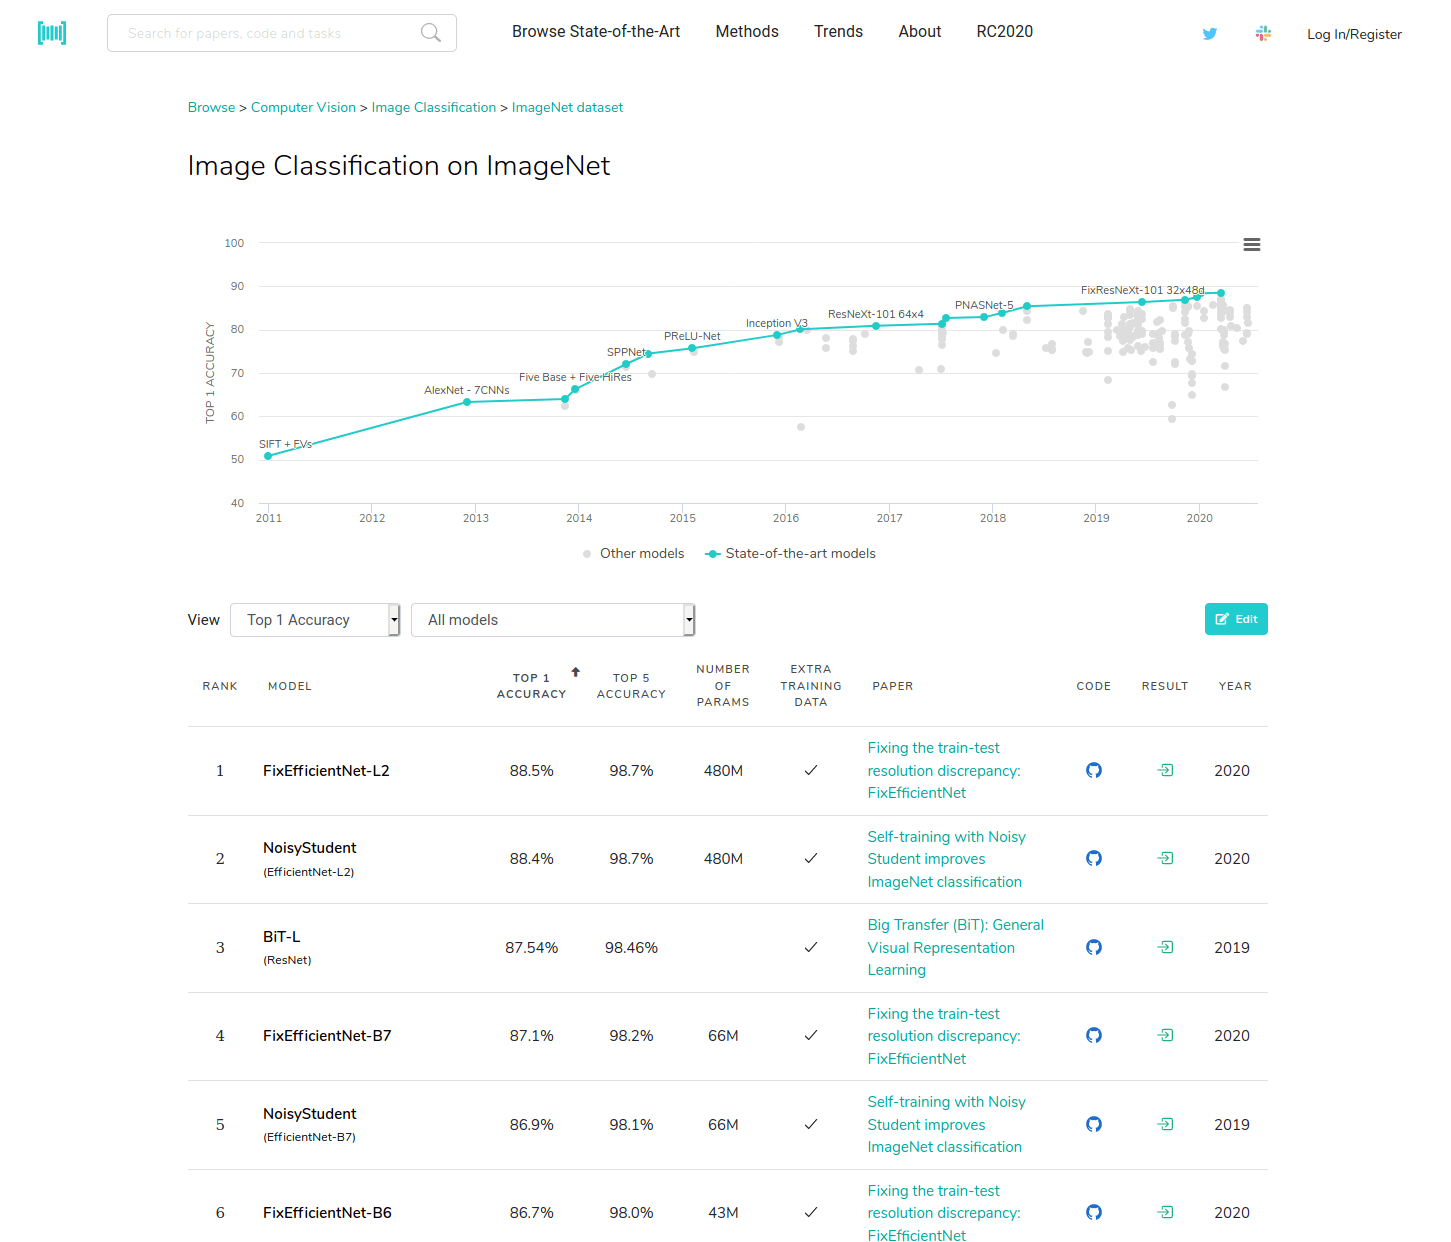Open NoisyStudent EfficientNet-L2 paper link

(x=947, y=859)
